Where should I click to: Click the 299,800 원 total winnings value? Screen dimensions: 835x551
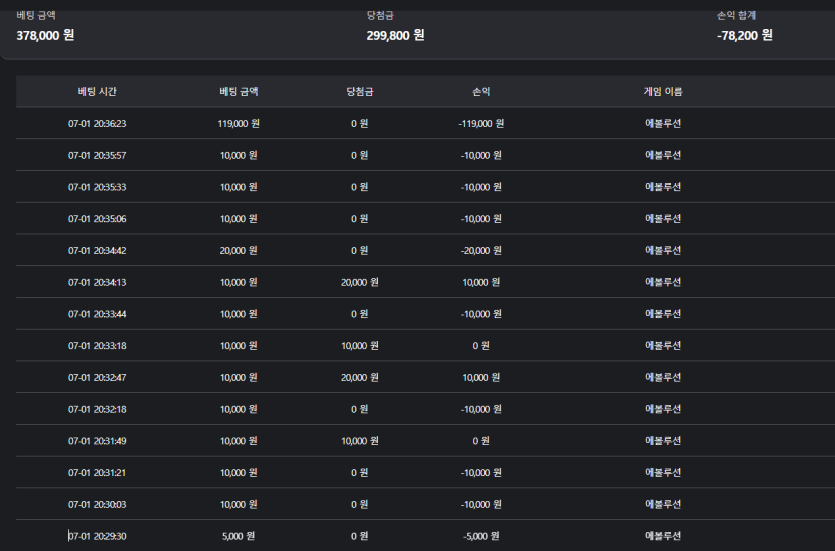395,36
